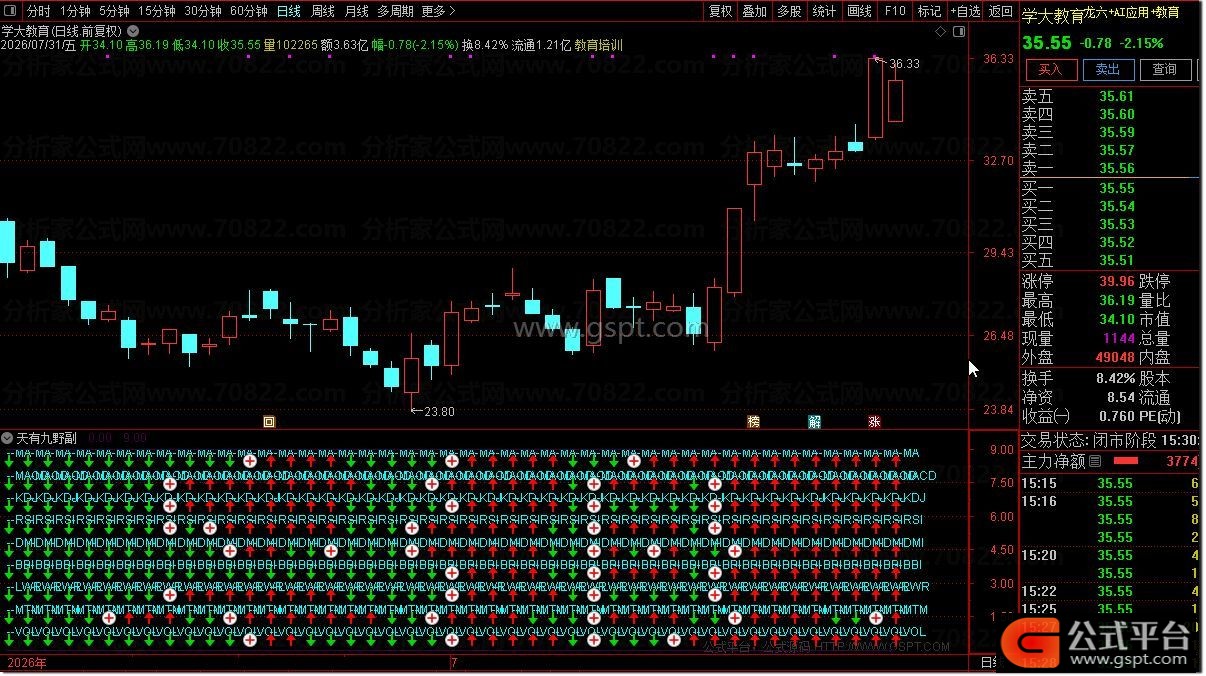The height and width of the screenshot is (676, 1206).
Task: Open the 画线 drawing tool
Action: [859, 11]
